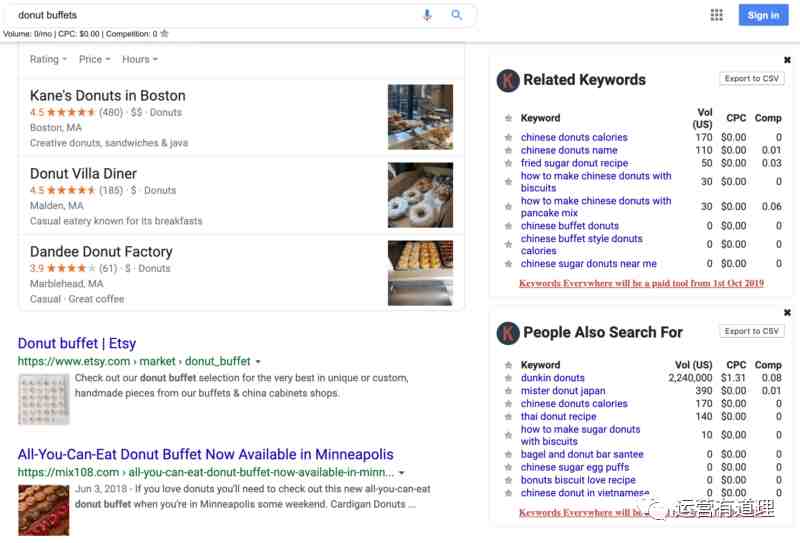
Task: Click the 'chinese donuts name' keyword link
Action: [569, 150]
